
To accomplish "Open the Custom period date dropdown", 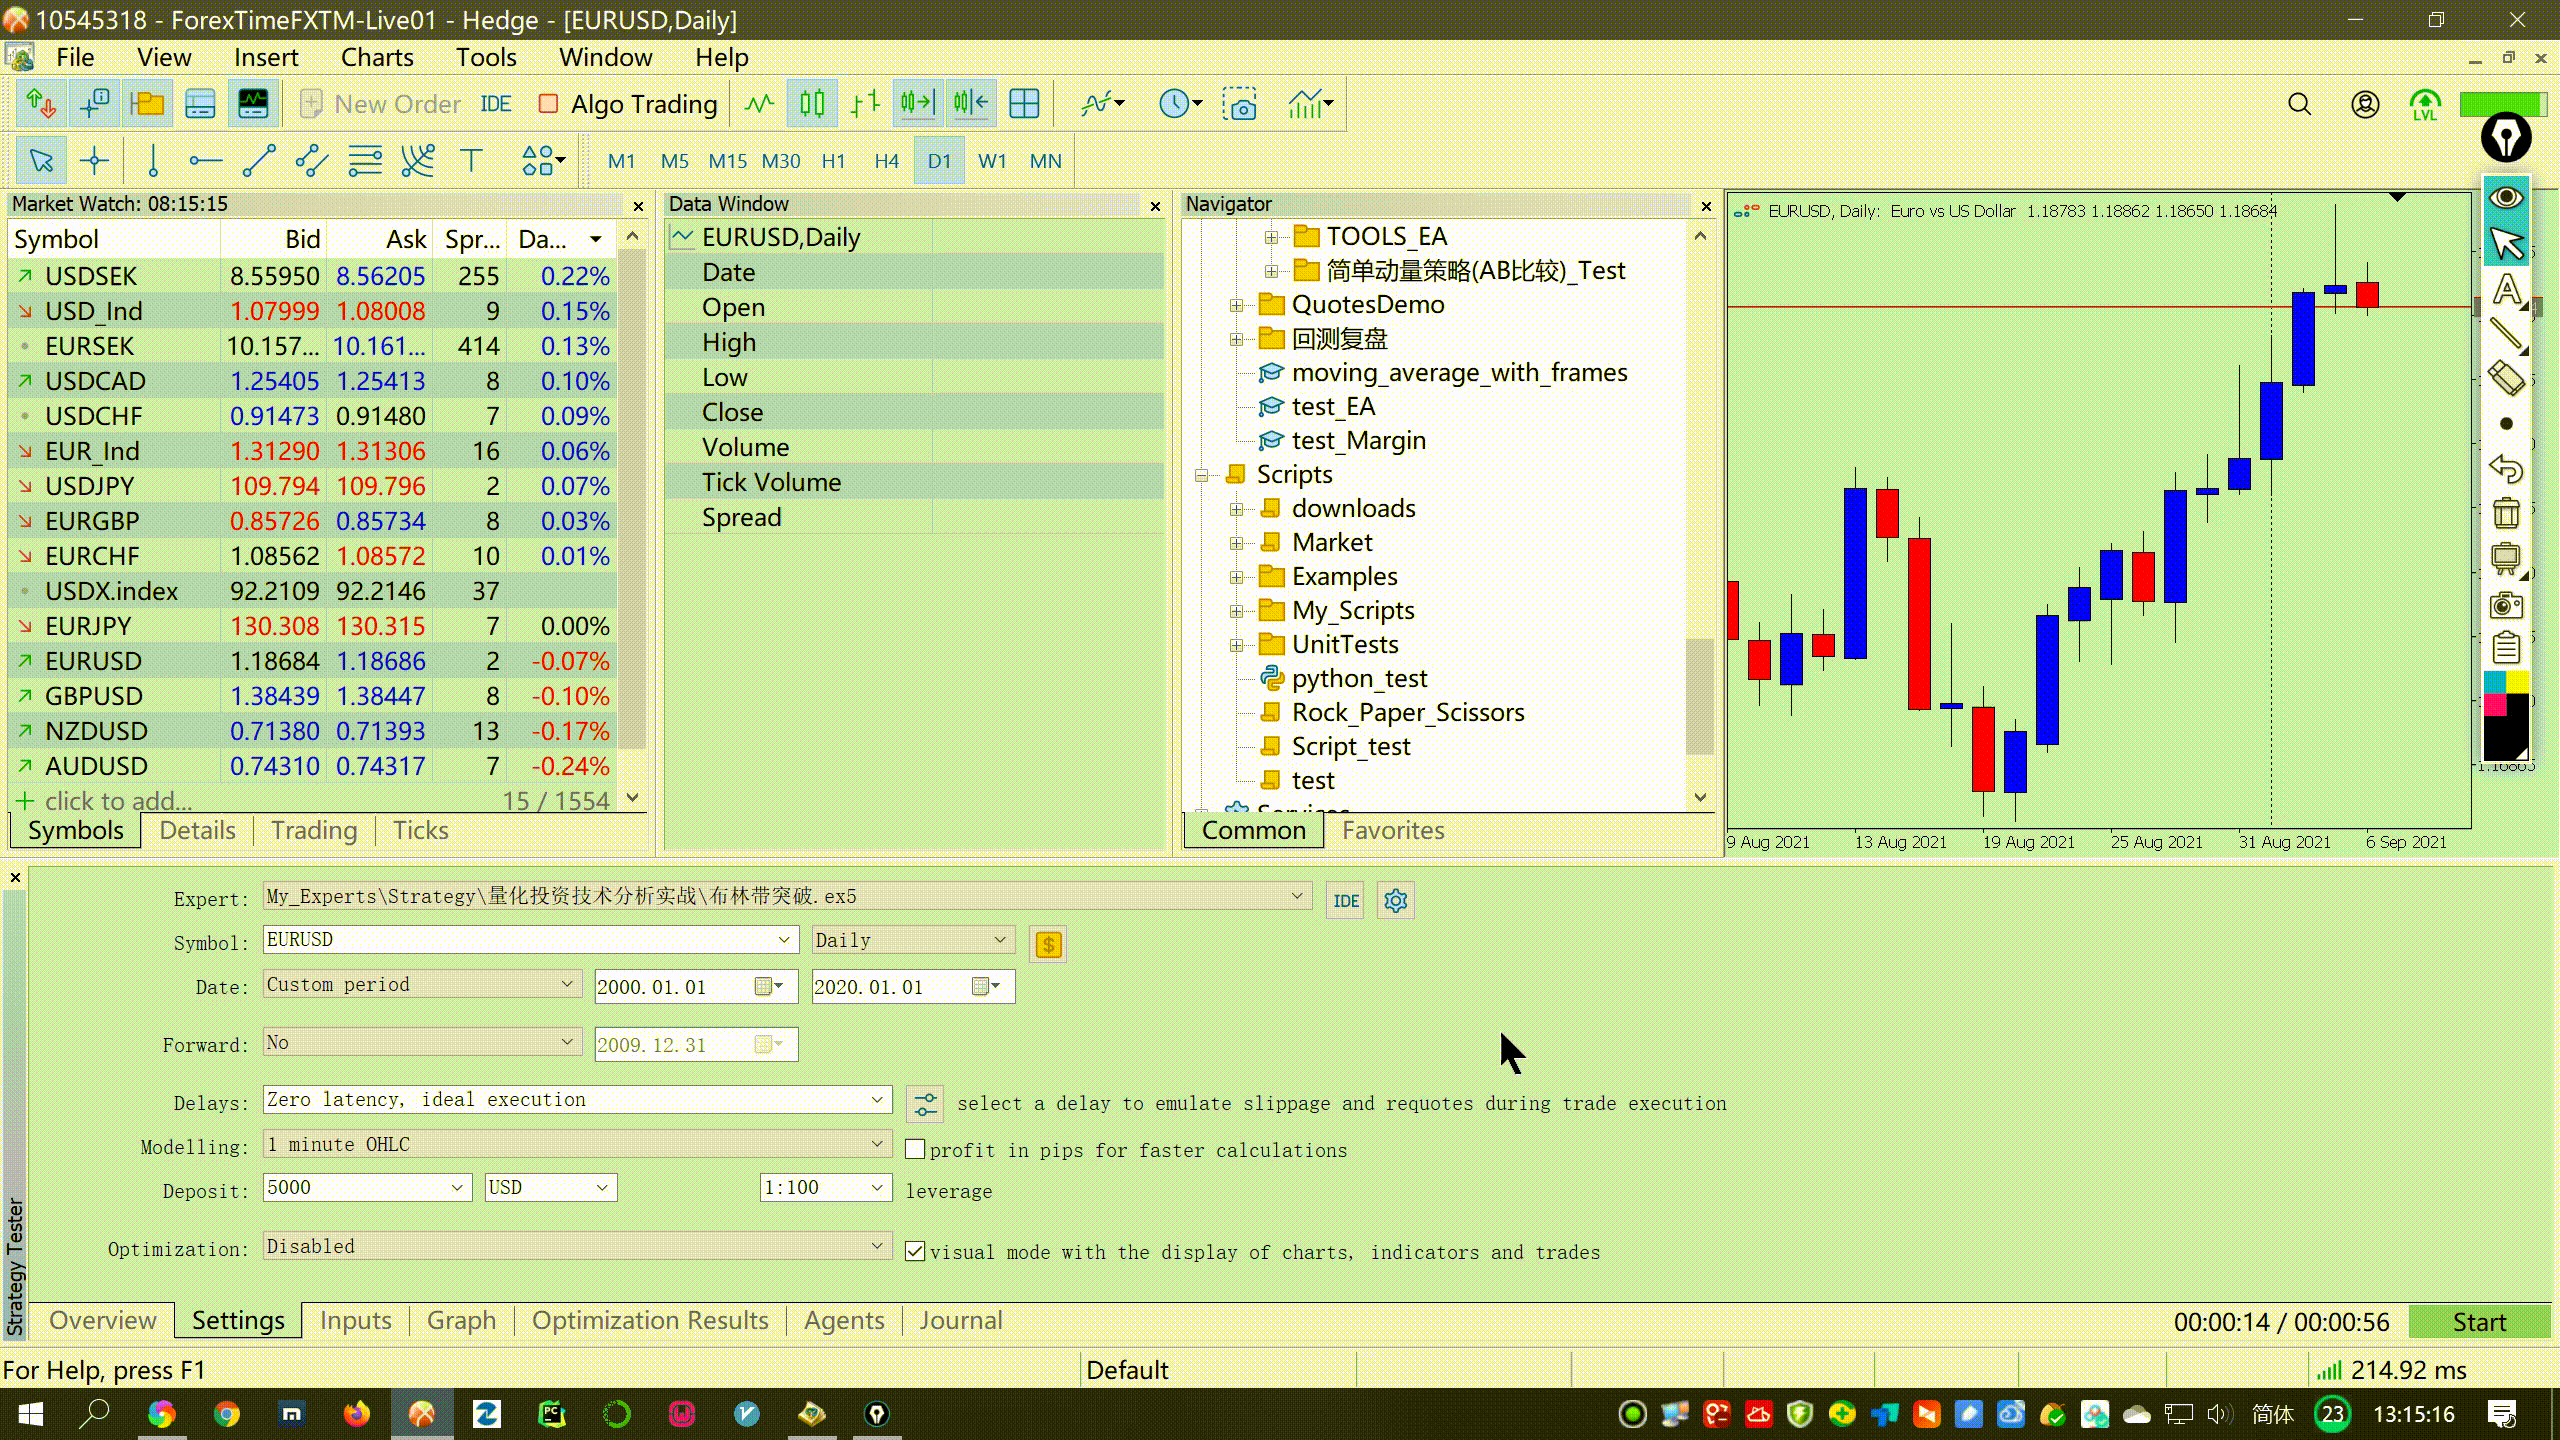I will (422, 984).
